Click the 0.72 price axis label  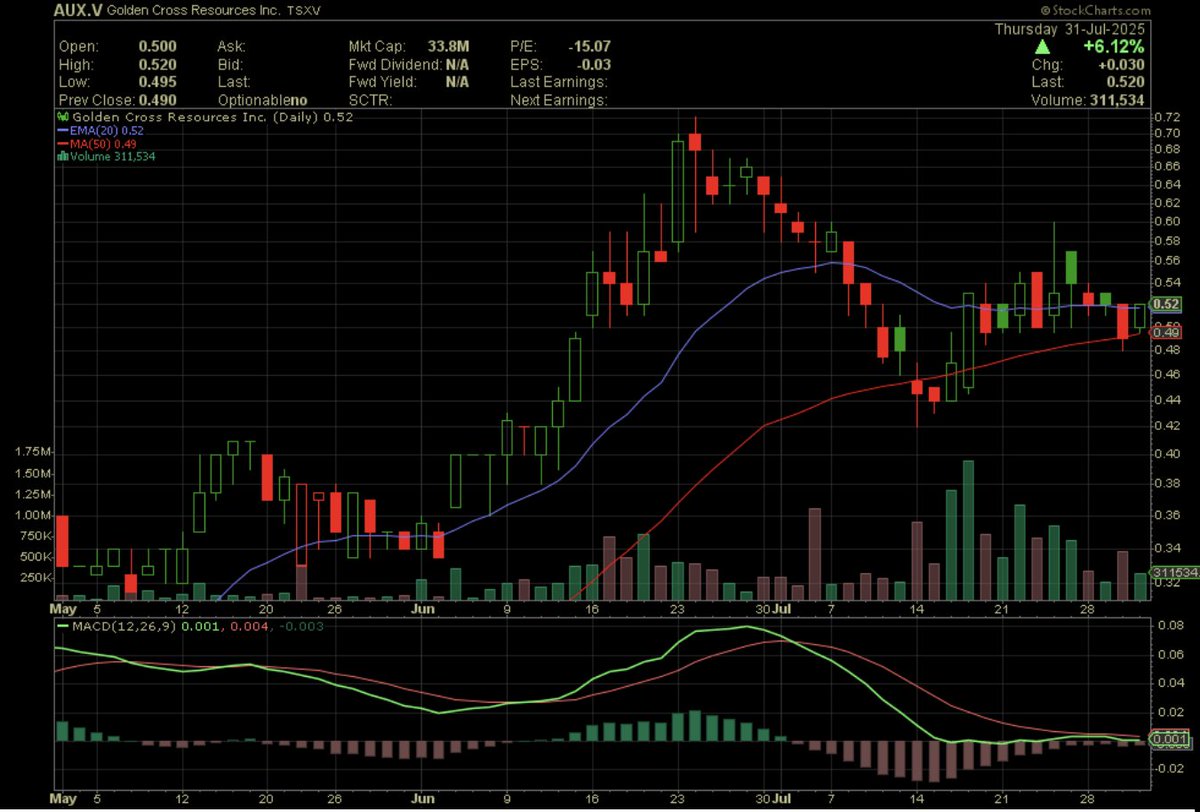1168,117
